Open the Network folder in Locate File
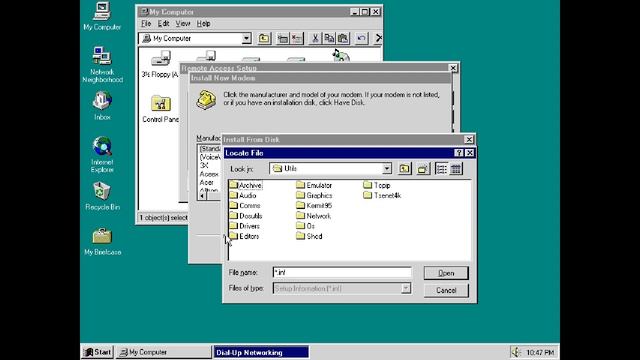 point(313,216)
